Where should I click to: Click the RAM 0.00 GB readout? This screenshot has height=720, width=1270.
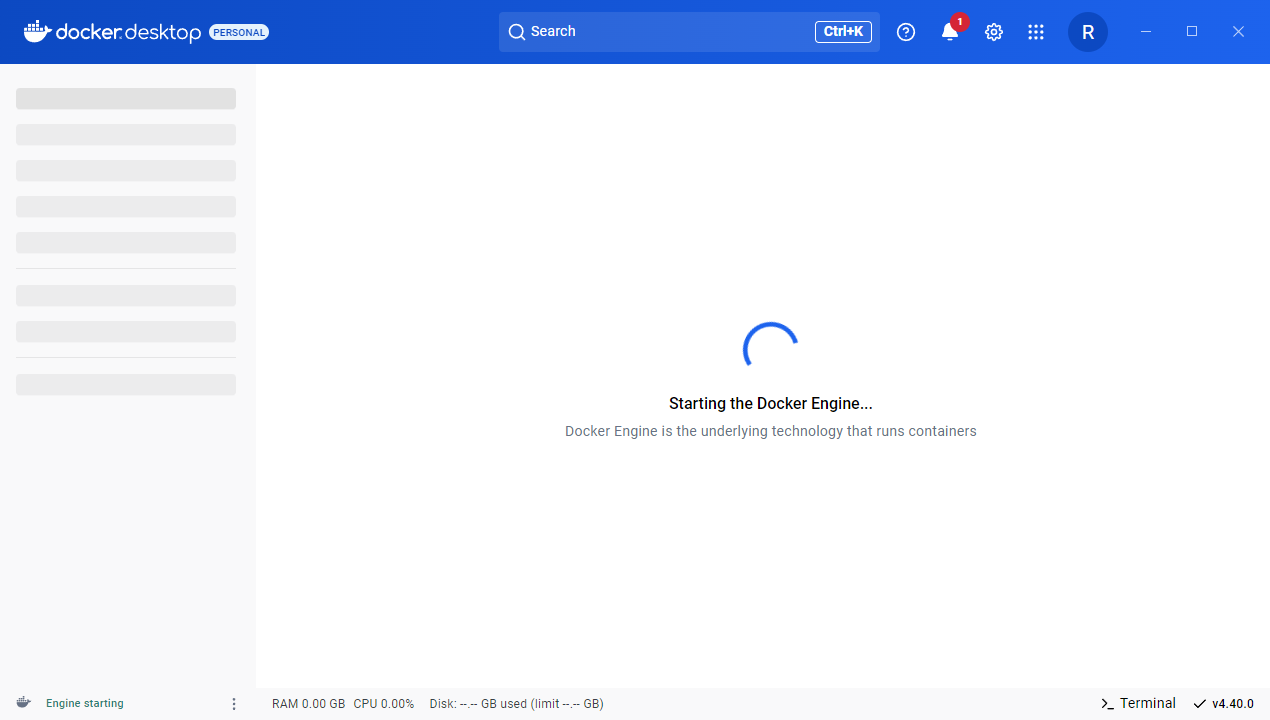pos(308,704)
